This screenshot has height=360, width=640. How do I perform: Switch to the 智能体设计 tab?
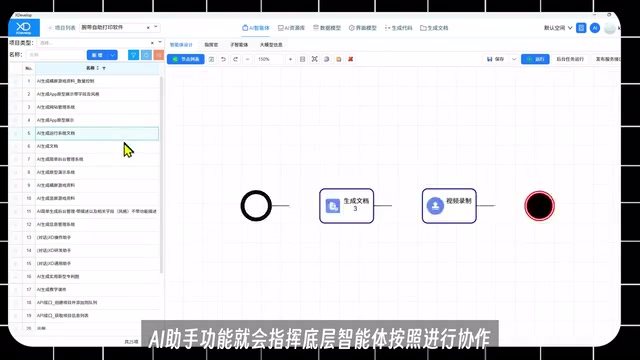tap(181, 44)
